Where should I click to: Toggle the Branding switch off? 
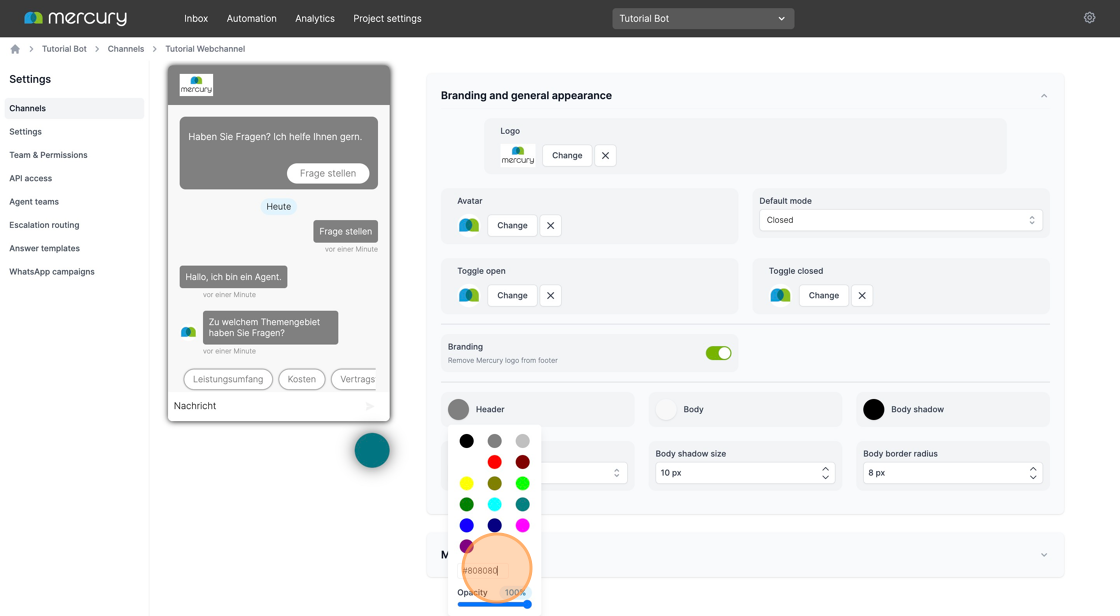[719, 353]
